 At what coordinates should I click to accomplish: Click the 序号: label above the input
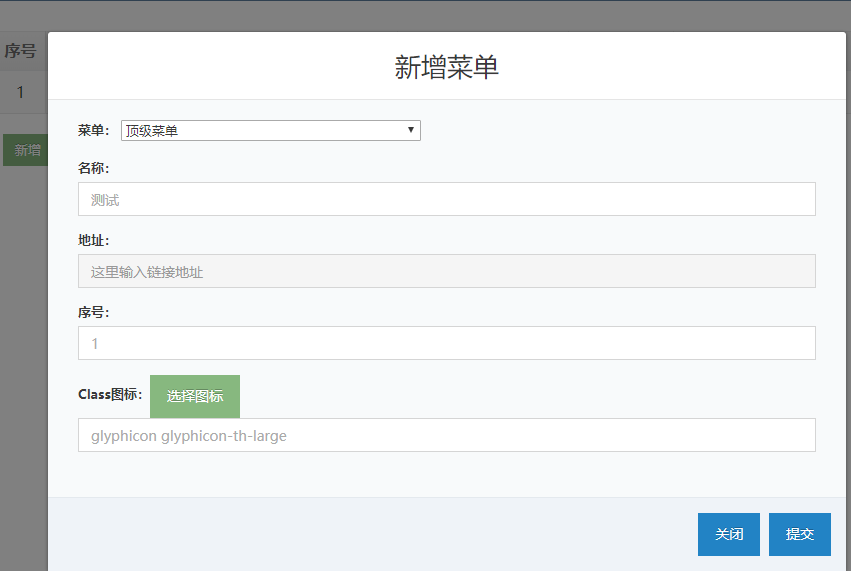coord(94,312)
